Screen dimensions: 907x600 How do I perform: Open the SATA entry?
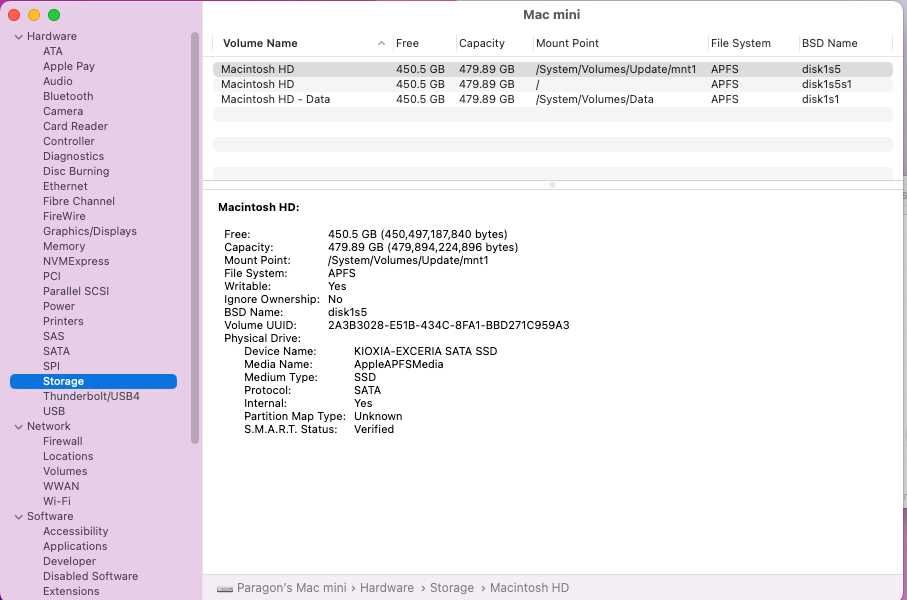[x=56, y=351]
